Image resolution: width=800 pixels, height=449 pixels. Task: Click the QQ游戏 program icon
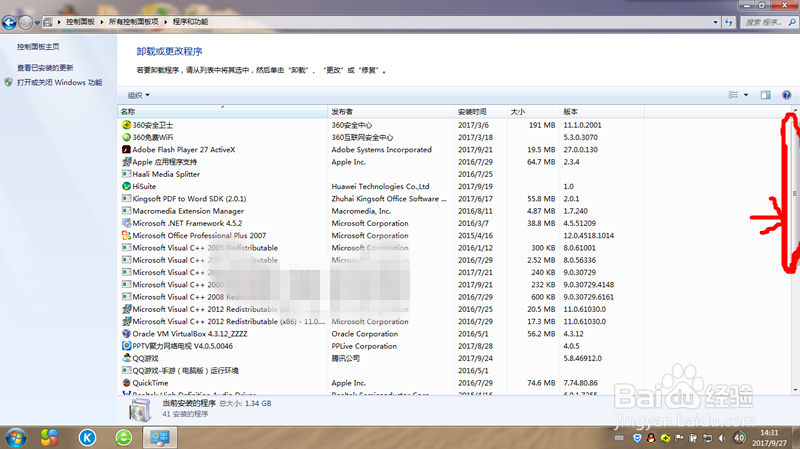pyautogui.click(x=127, y=358)
